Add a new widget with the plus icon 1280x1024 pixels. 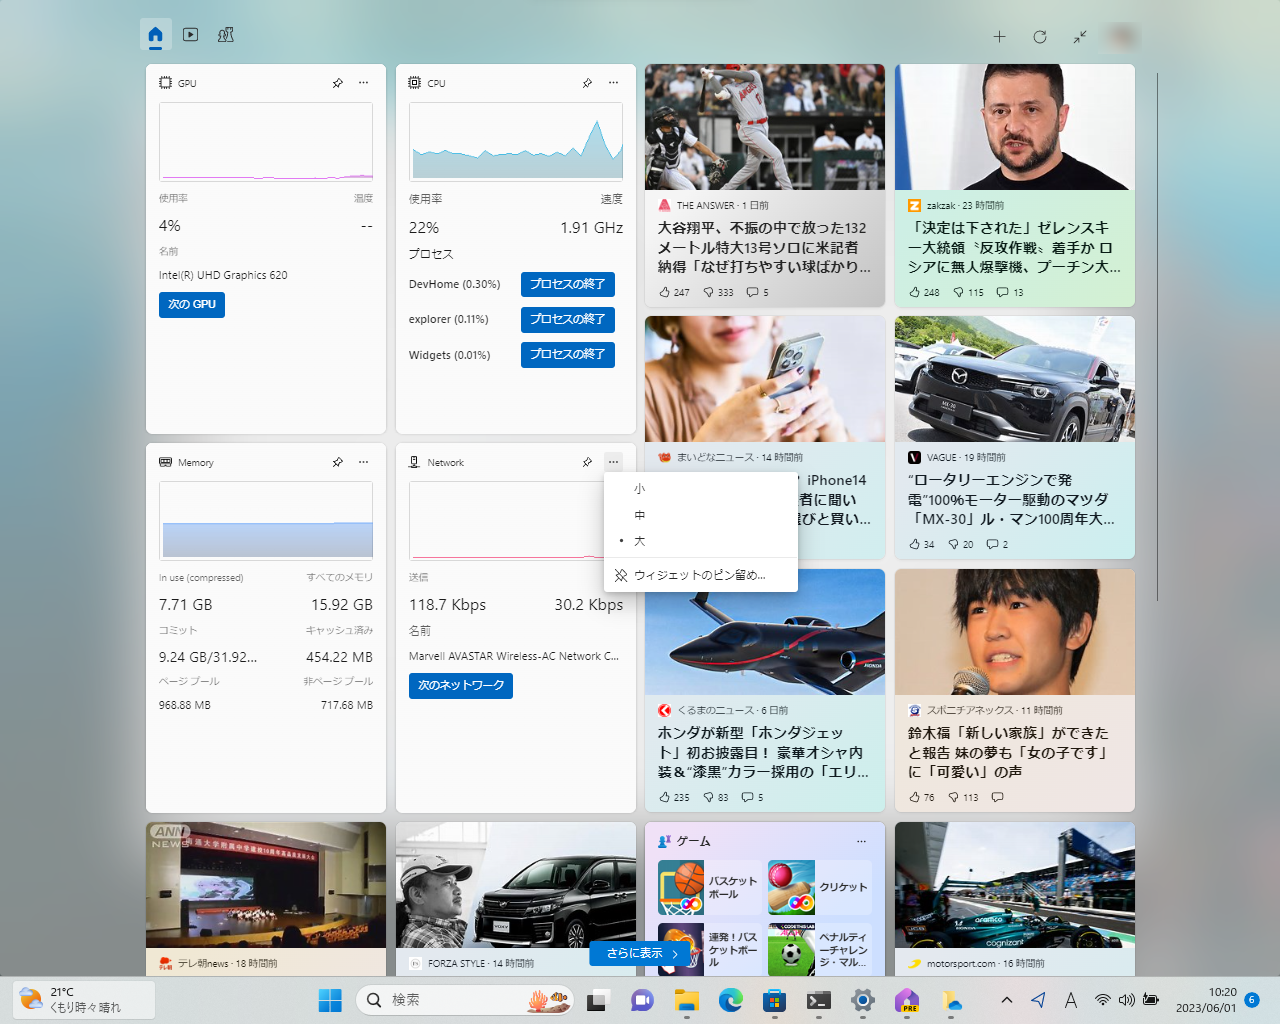999,36
